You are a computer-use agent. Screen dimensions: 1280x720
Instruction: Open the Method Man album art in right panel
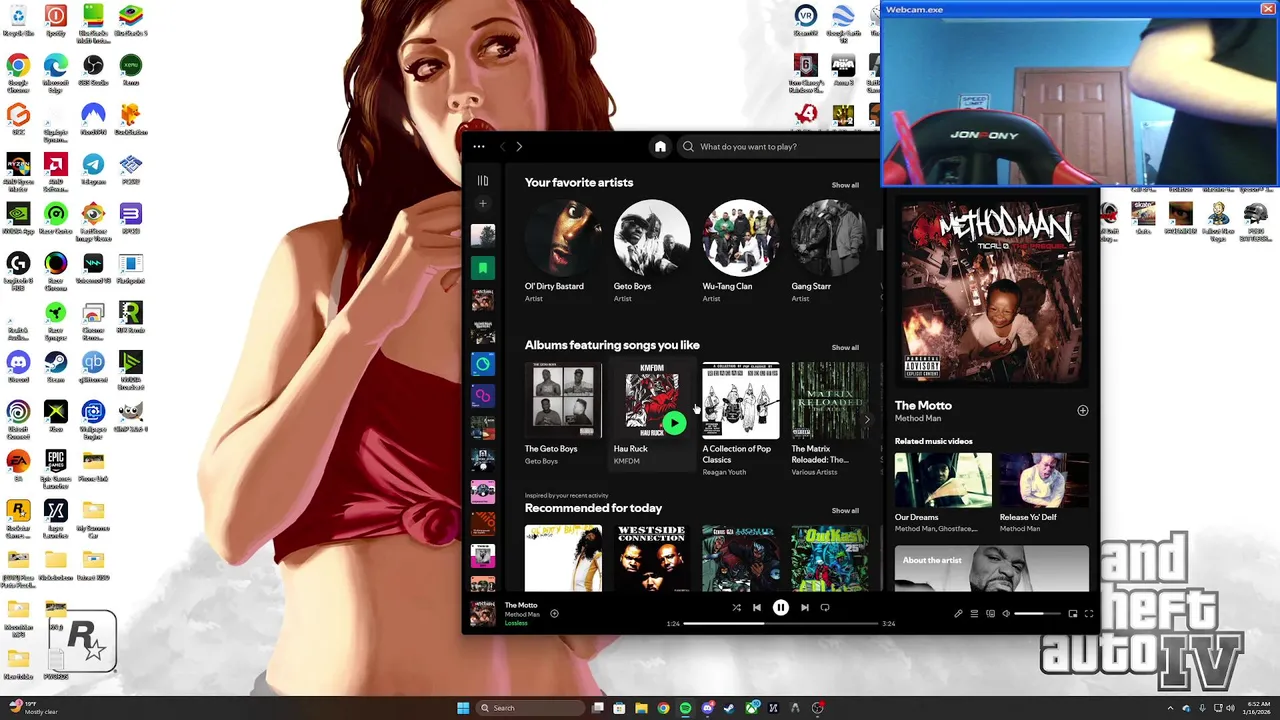coord(990,291)
